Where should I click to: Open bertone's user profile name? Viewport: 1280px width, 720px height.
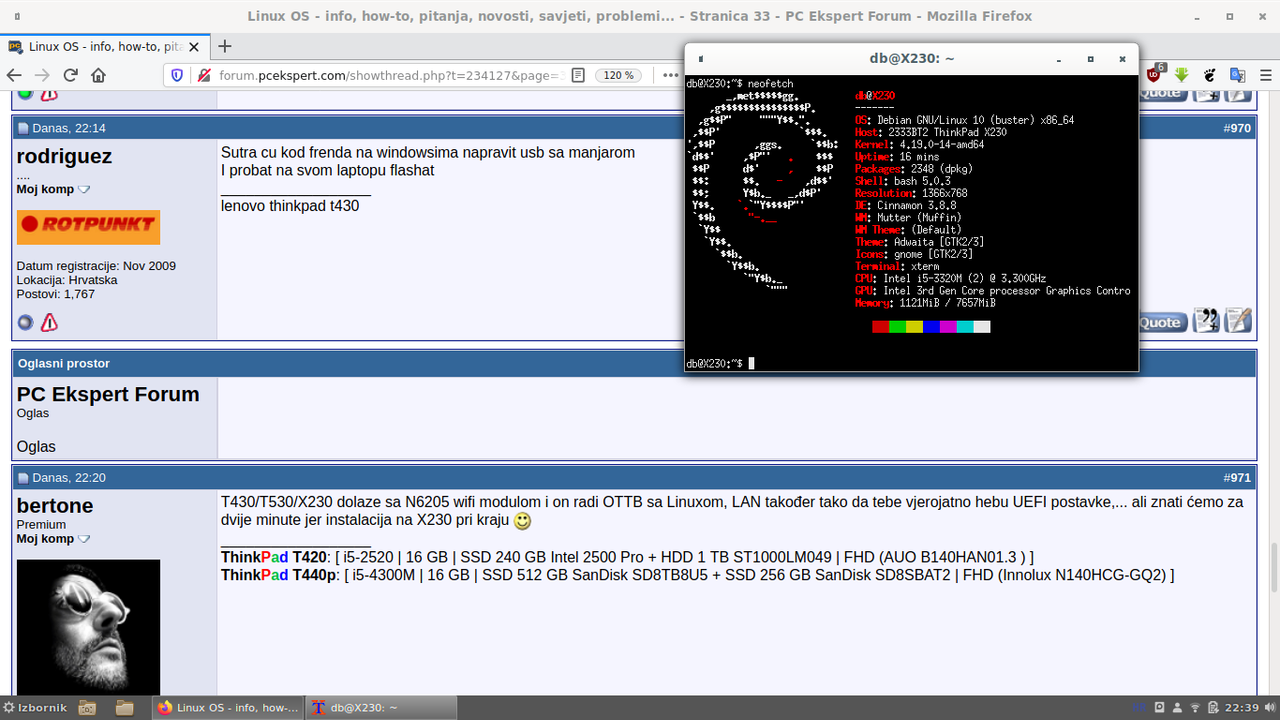pos(55,506)
